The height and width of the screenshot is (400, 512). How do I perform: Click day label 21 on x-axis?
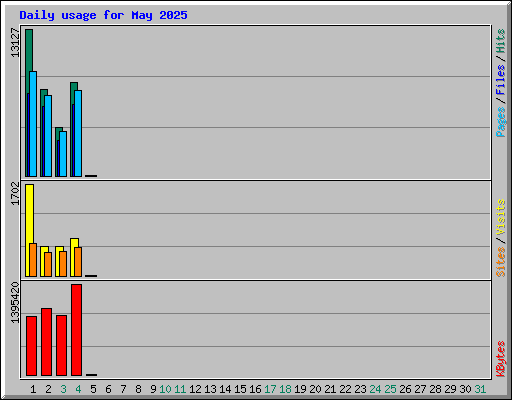pos(330,389)
